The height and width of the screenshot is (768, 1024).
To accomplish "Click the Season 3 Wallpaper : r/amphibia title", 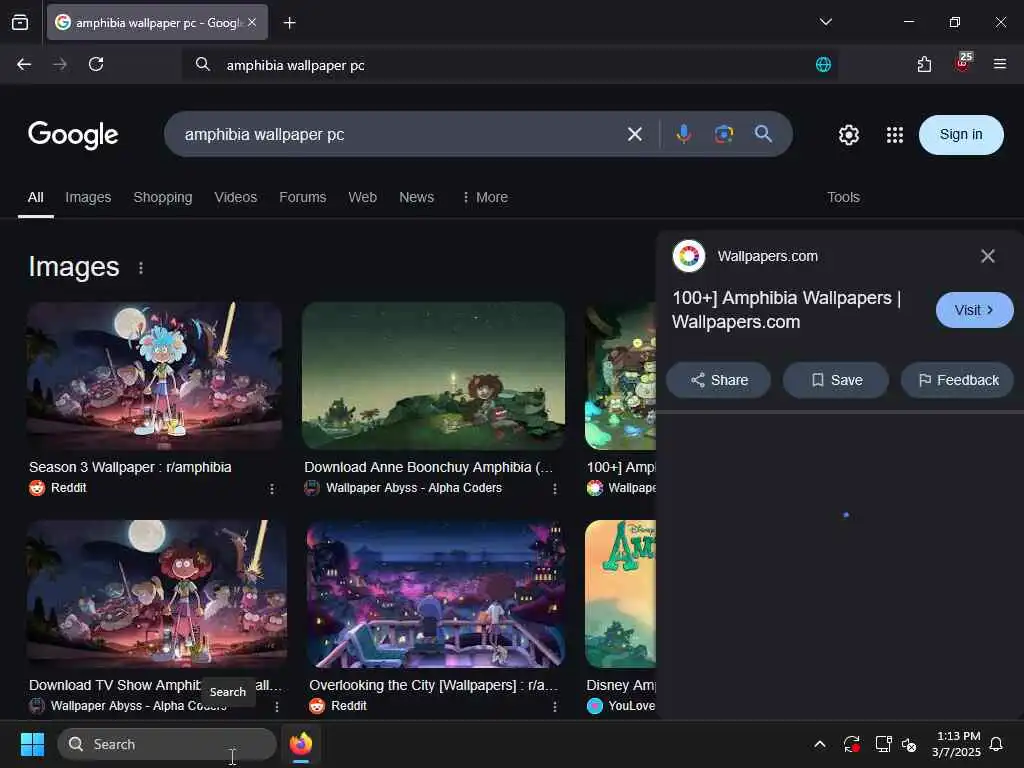I will click(x=130, y=468).
